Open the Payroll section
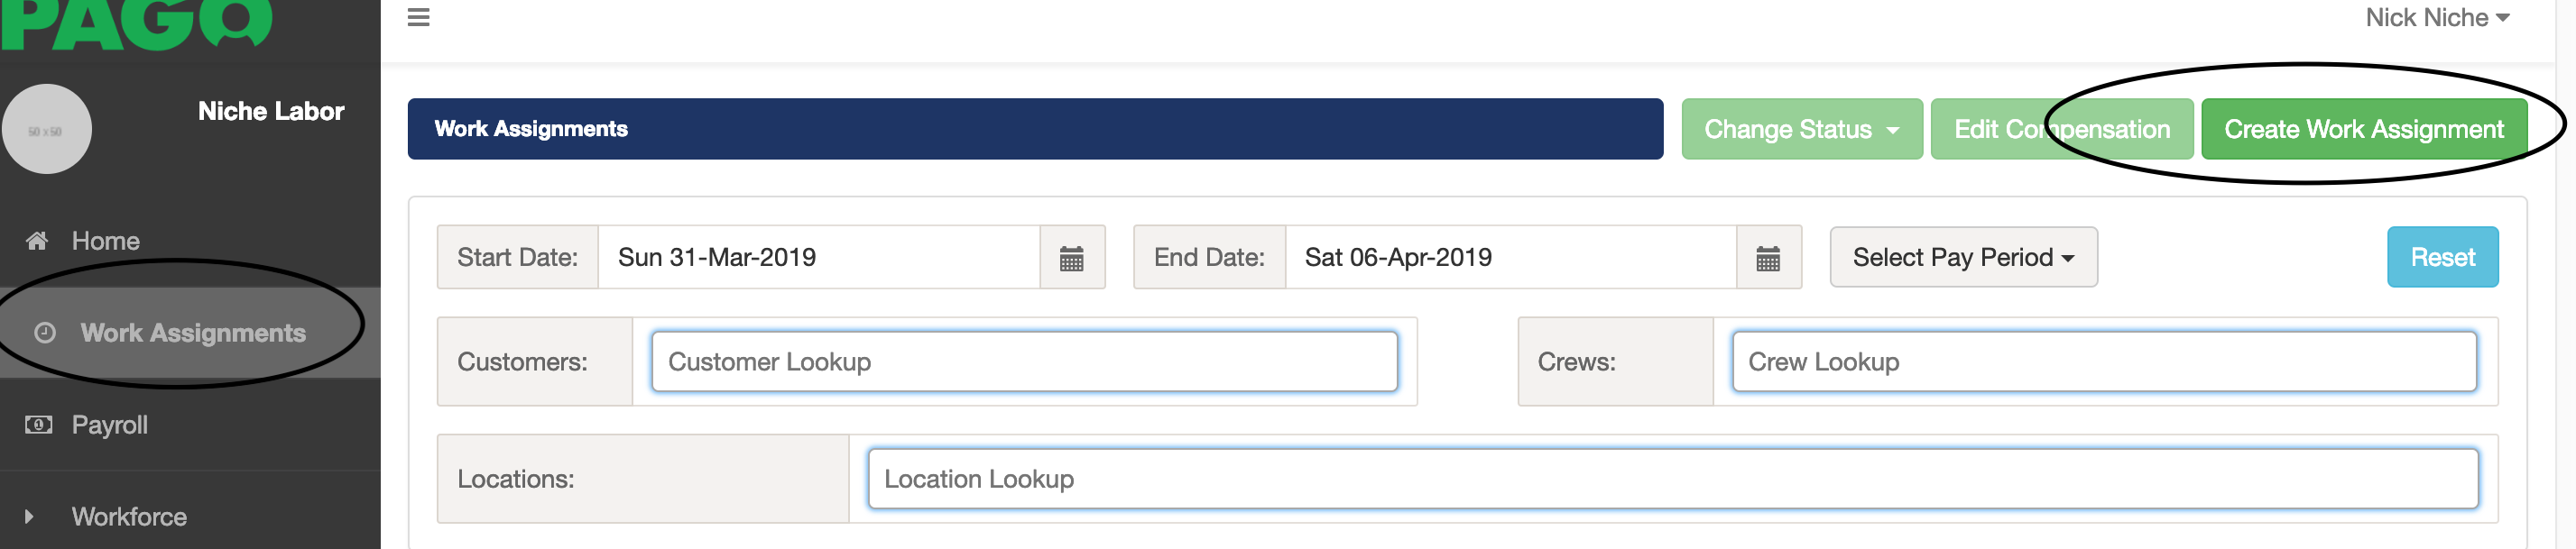The image size is (2576, 549). [x=108, y=424]
